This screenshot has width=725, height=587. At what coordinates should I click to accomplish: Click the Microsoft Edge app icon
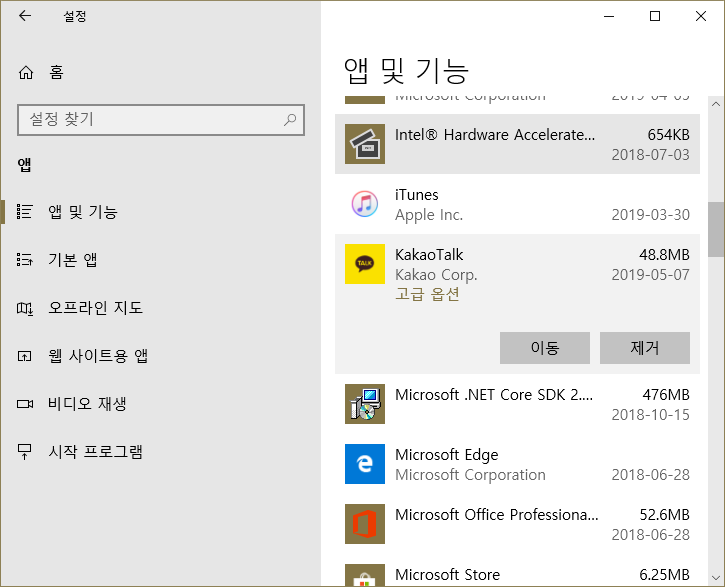[365, 464]
